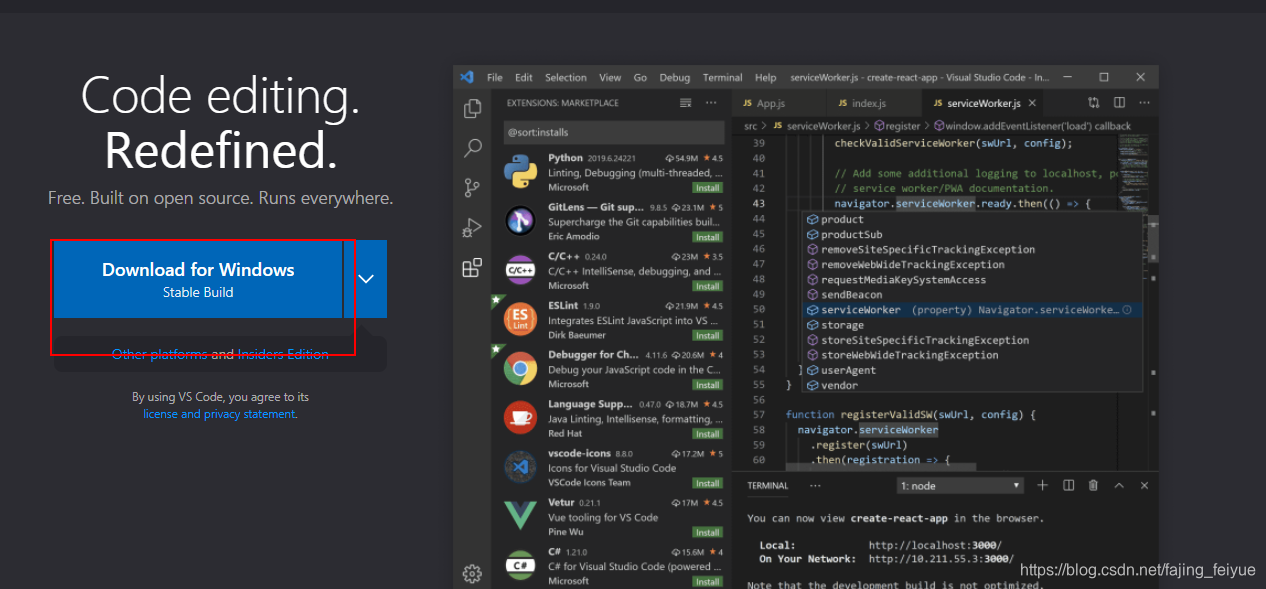The height and width of the screenshot is (589, 1266).
Task: Click the src breadcrumb item
Action: pos(751,126)
